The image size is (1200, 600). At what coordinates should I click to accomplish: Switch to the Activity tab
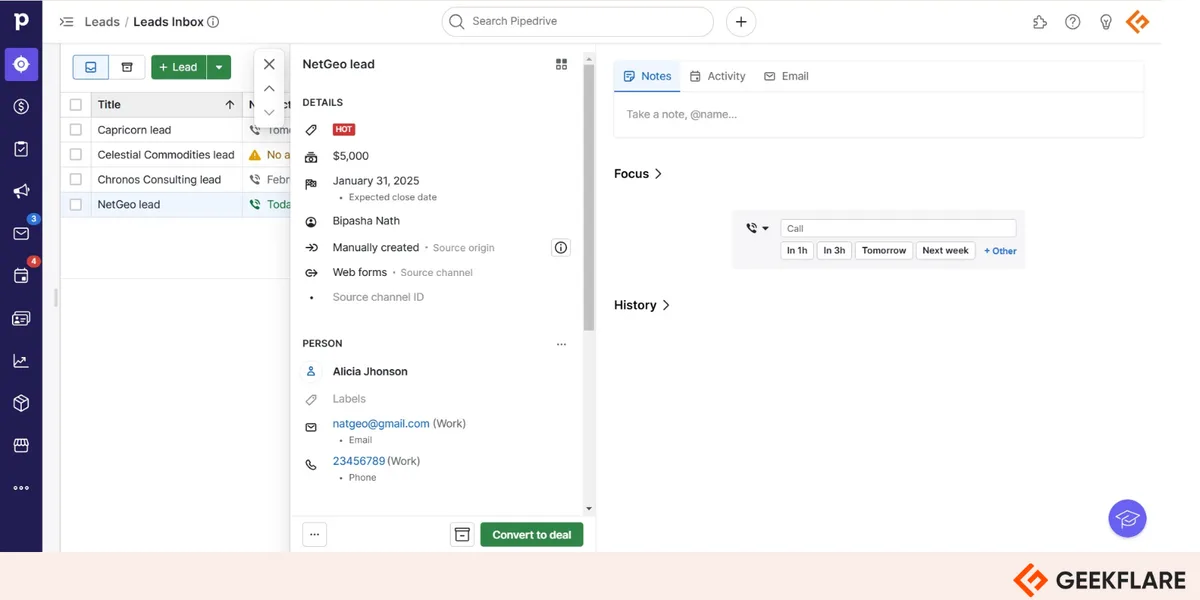[717, 76]
